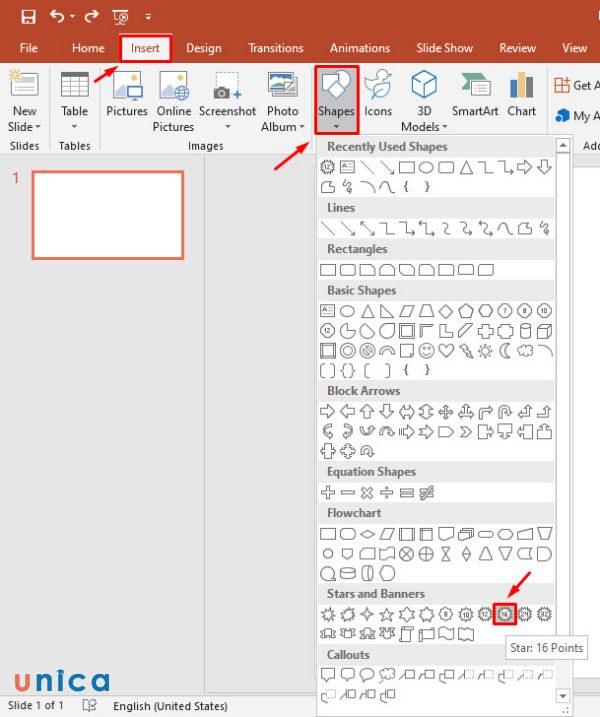Viewport: 600px width, 717px height.
Task: Choose the Heart shape in Basic Shapes
Action: (447, 351)
